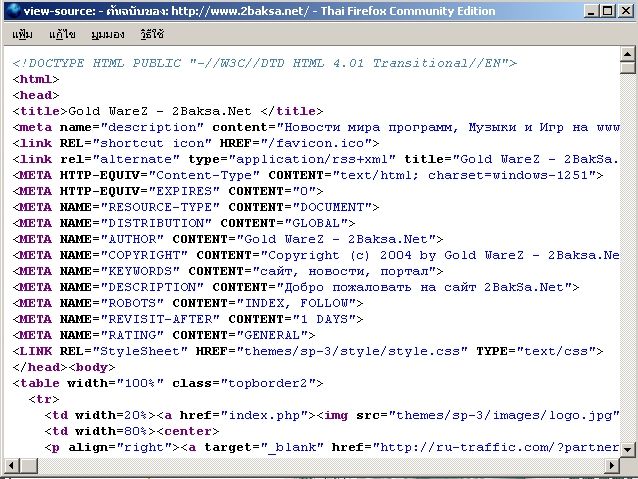Click the vertical scrollbar down arrow
638x479 pixels.
click(627, 449)
